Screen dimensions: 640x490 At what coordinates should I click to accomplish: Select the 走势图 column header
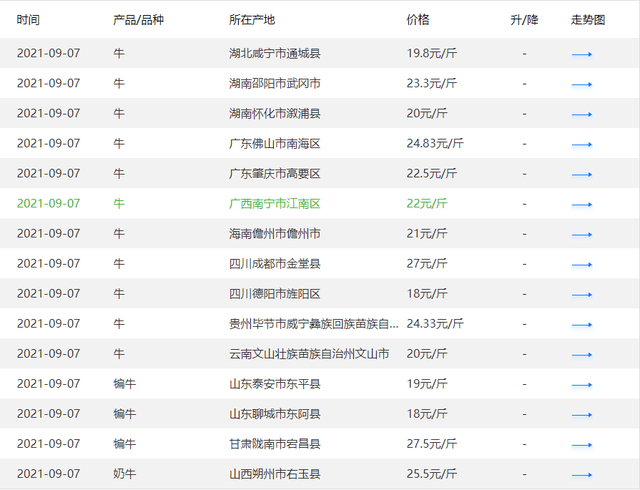click(588, 20)
